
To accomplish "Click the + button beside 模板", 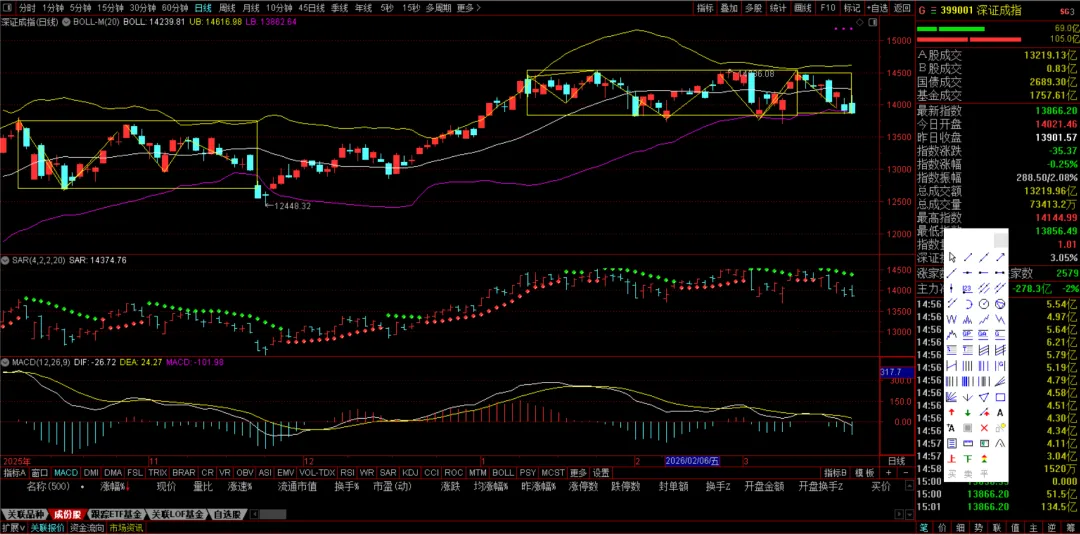I will coord(889,473).
